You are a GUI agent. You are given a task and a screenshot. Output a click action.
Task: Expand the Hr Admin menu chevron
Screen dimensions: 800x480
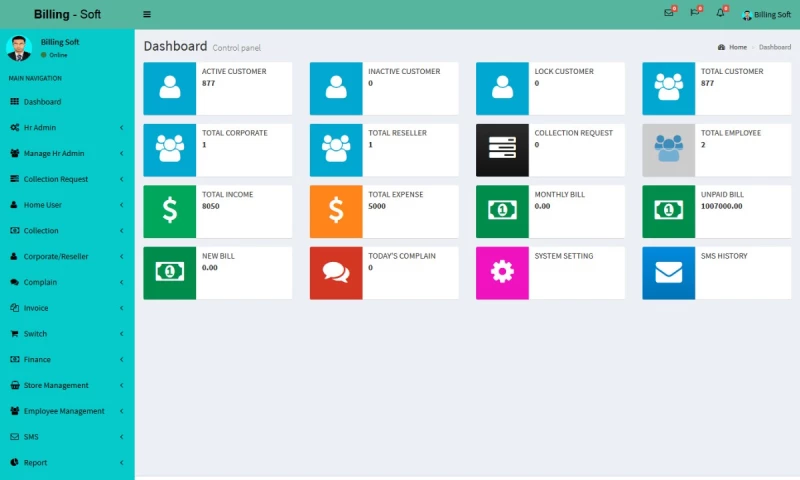point(121,128)
